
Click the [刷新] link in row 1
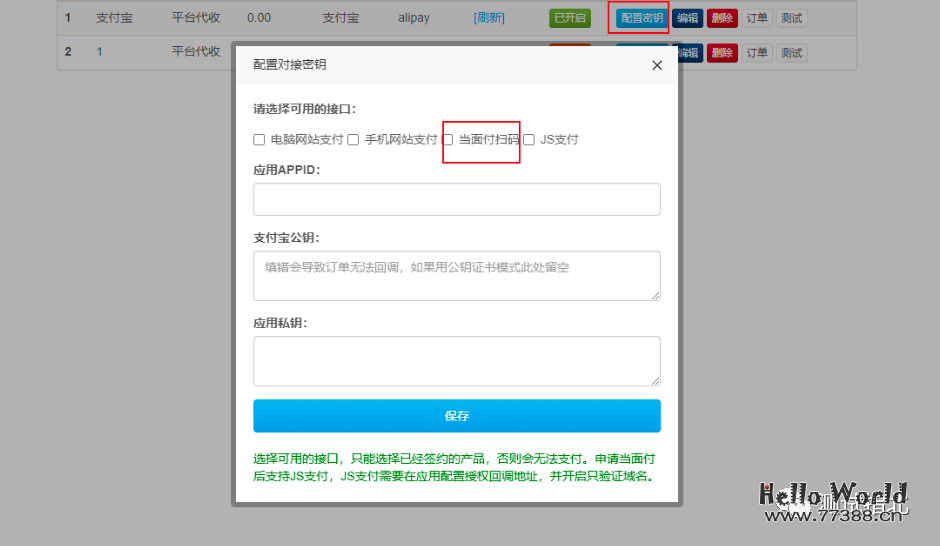(489, 18)
